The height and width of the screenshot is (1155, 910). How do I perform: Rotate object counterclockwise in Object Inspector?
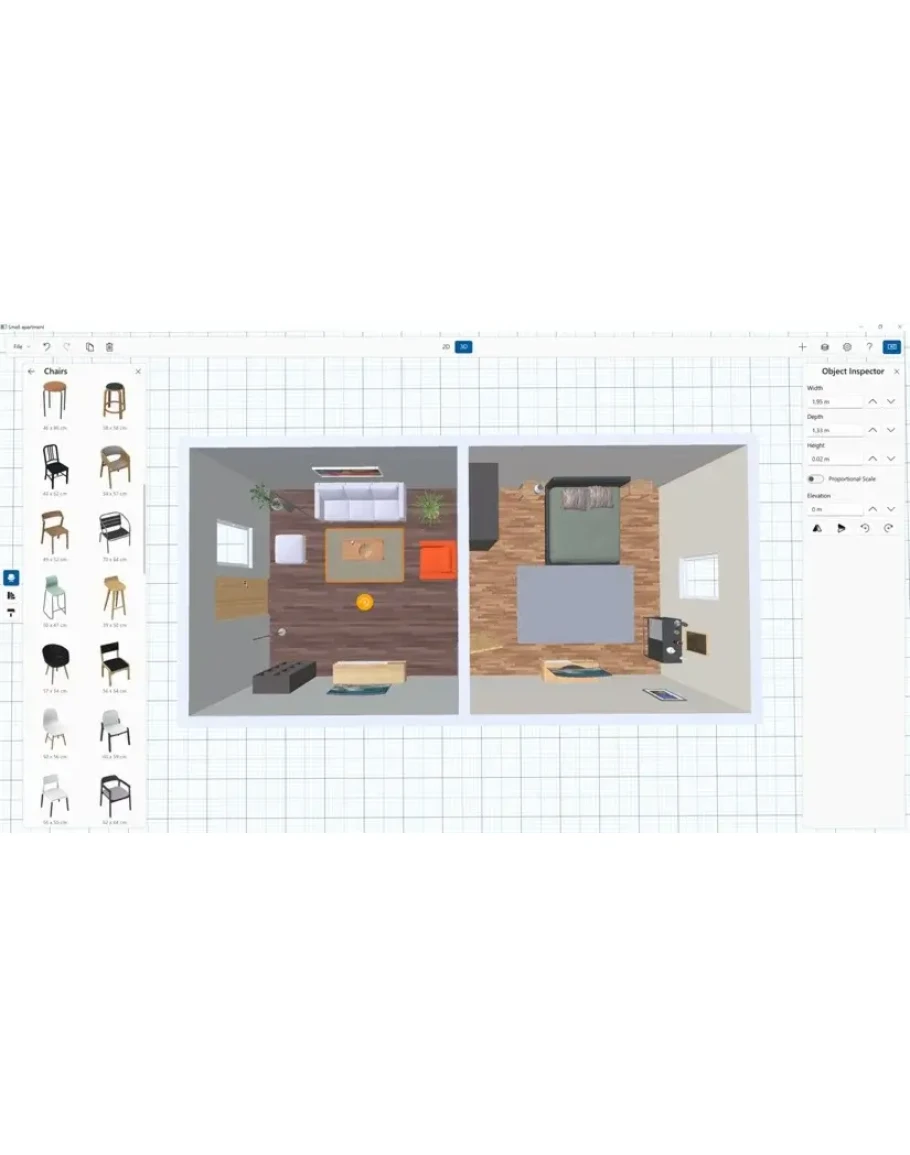(865, 528)
